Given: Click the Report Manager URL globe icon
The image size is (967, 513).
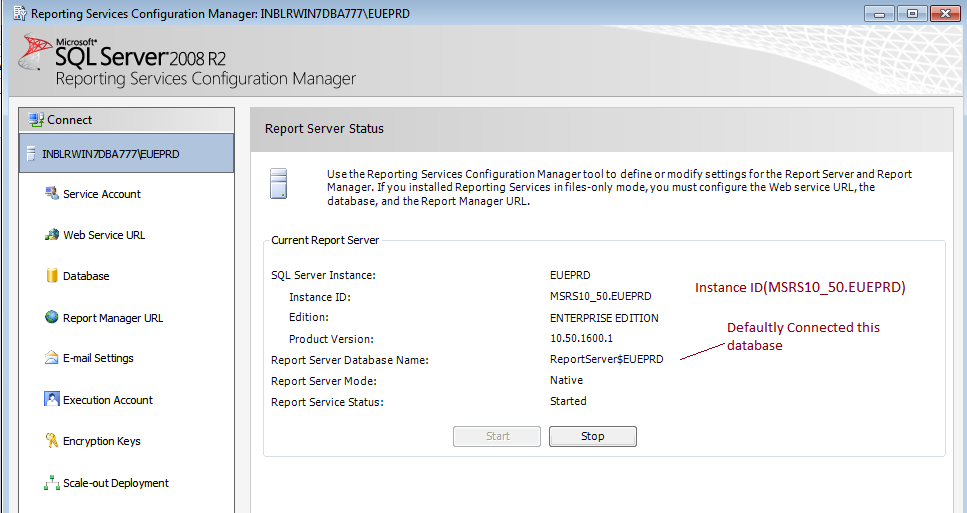Looking at the screenshot, I should [52, 317].
